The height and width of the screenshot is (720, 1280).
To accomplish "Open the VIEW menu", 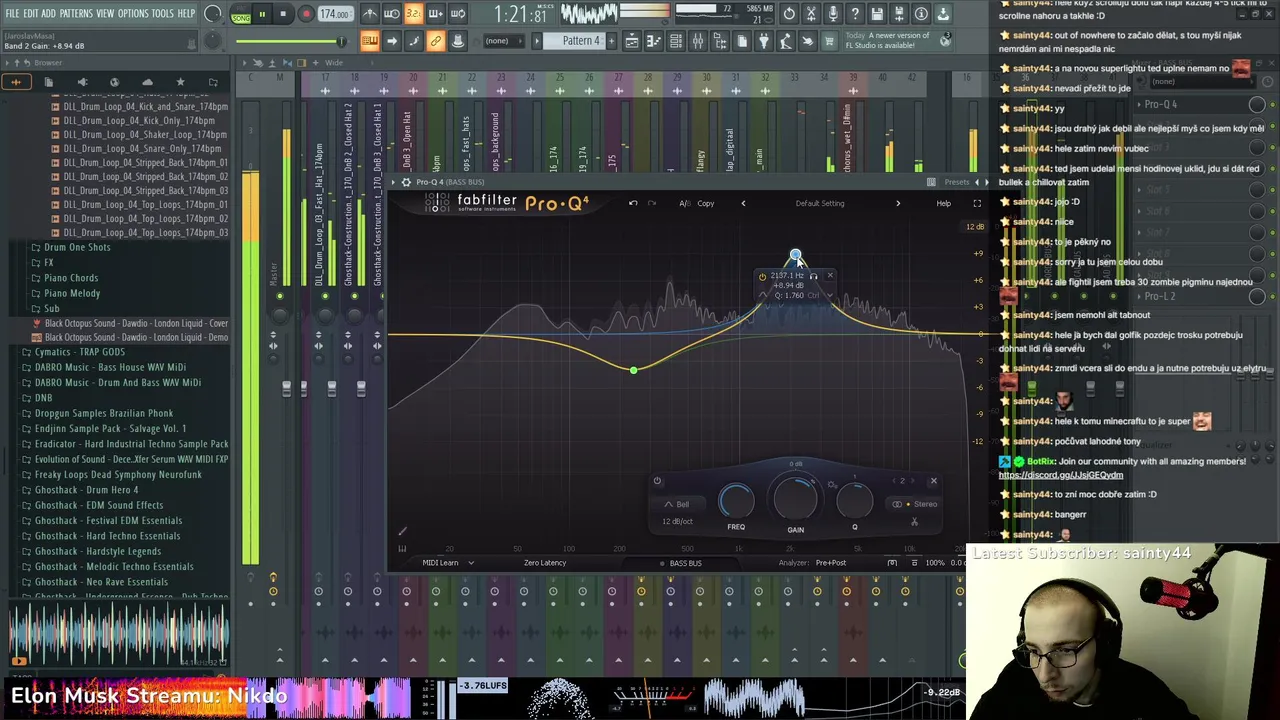I will point(105,13).
